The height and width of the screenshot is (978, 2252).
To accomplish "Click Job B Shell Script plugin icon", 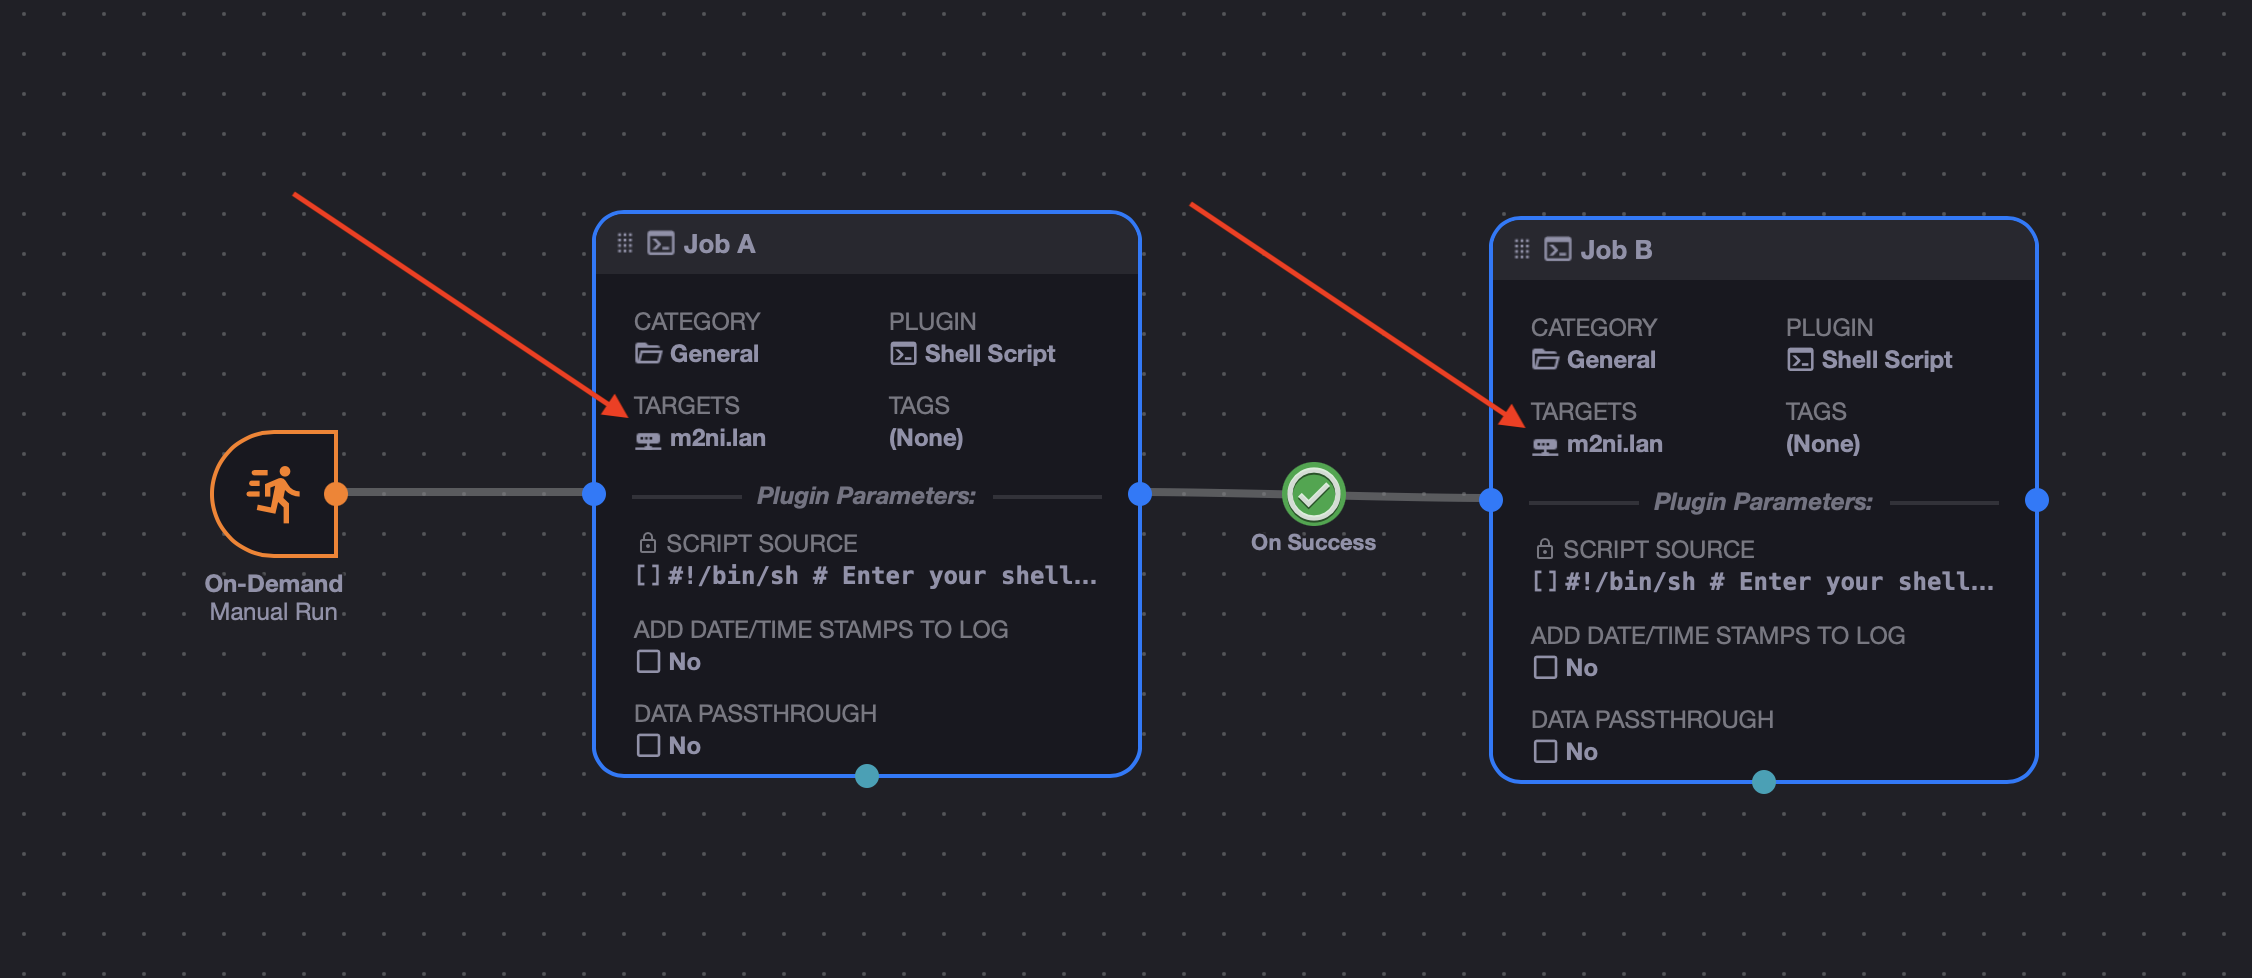I will click(x=1800, y=360).
